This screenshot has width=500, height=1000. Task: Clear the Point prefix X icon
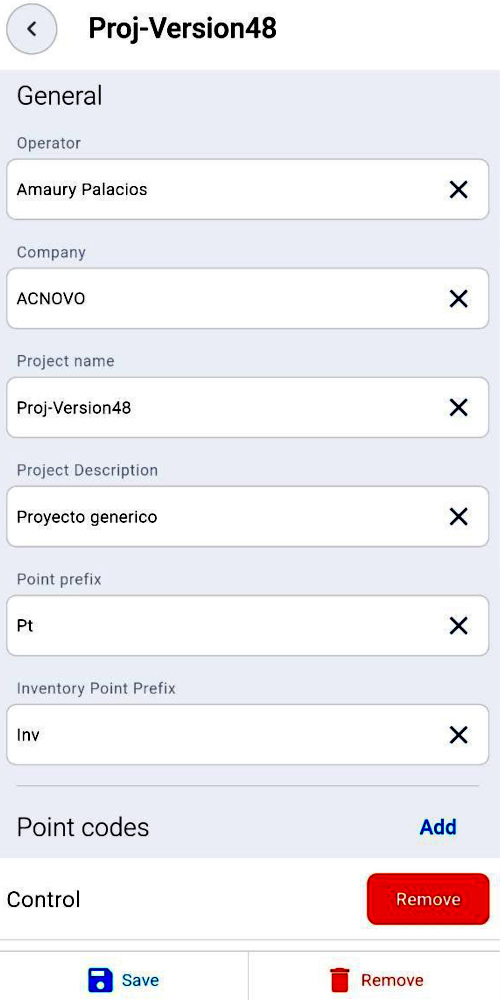click(459, 626)
